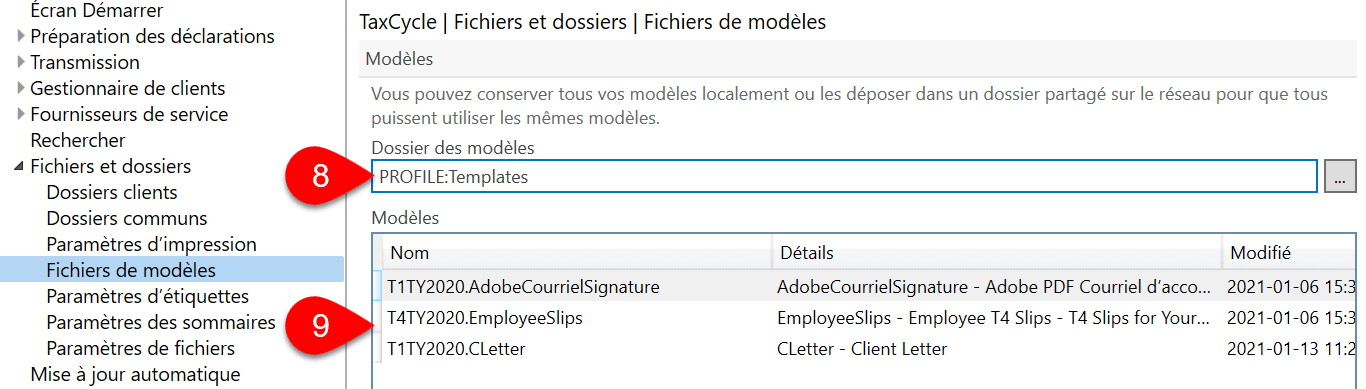Select the T1TY2020.CLetter template row
The width and height of the screenshot is (1366, 389).
pyautogui.click(x=868, y=349)
